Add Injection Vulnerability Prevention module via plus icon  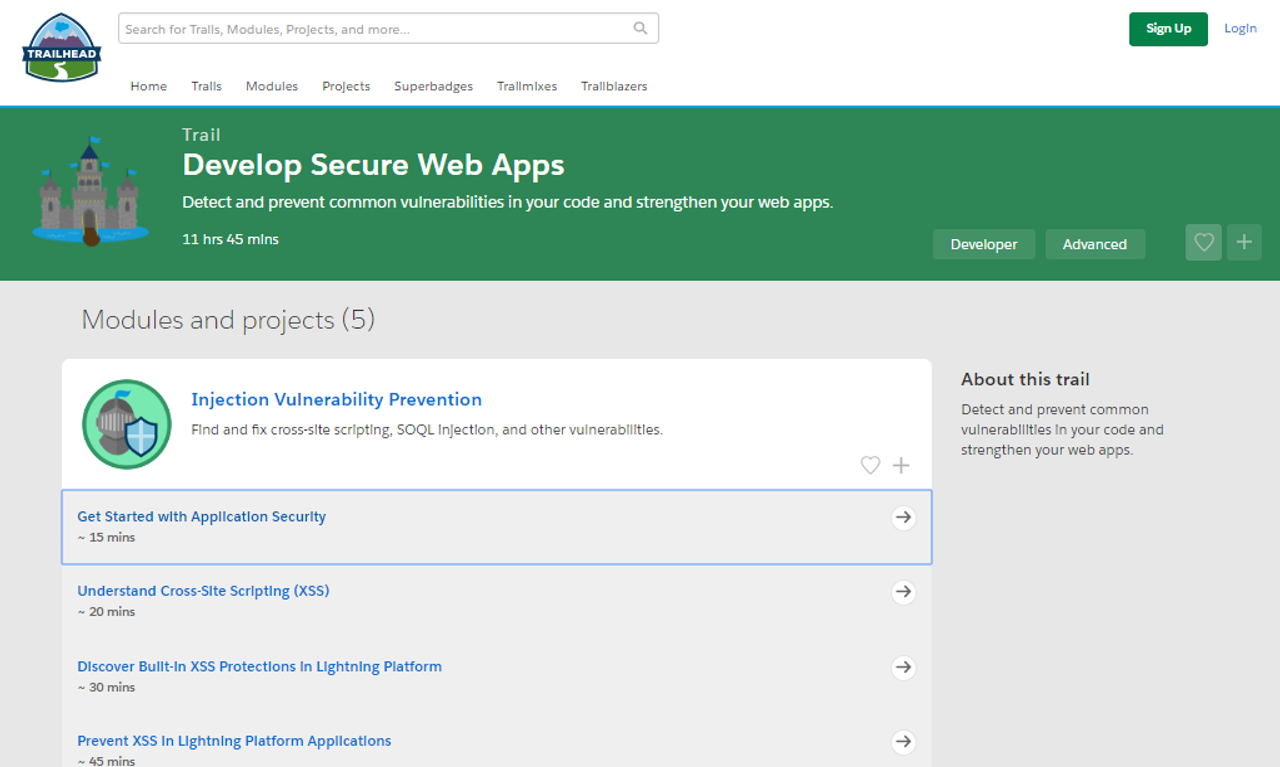(901, 465)
